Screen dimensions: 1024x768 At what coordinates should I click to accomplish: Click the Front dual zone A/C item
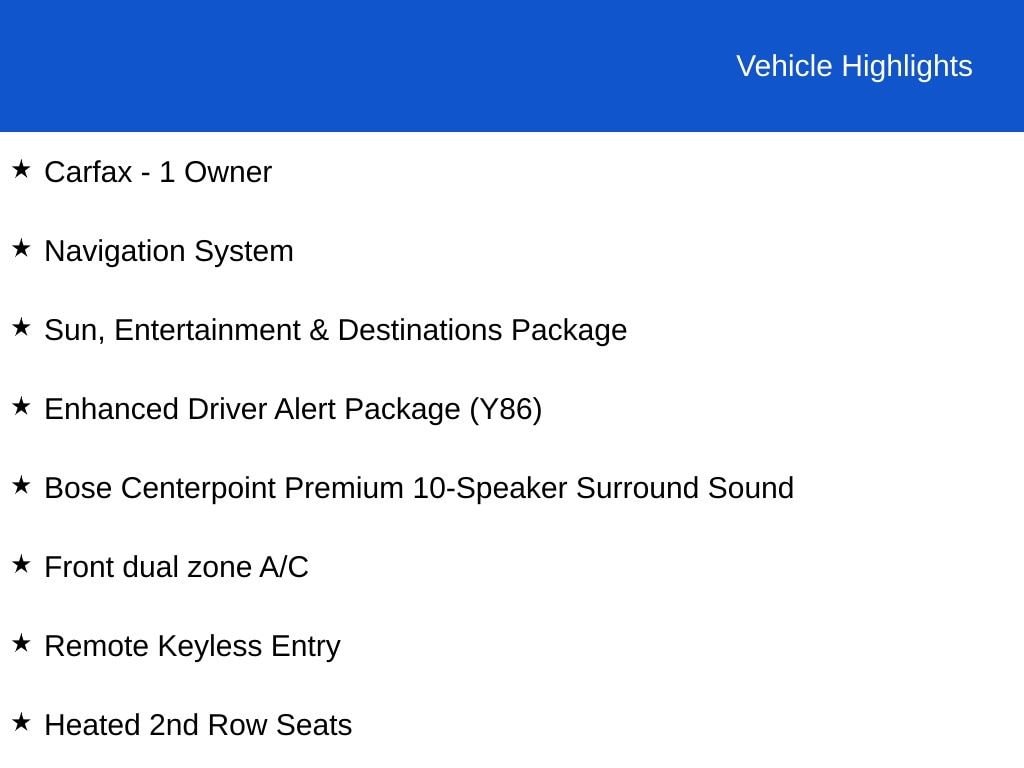176,567
